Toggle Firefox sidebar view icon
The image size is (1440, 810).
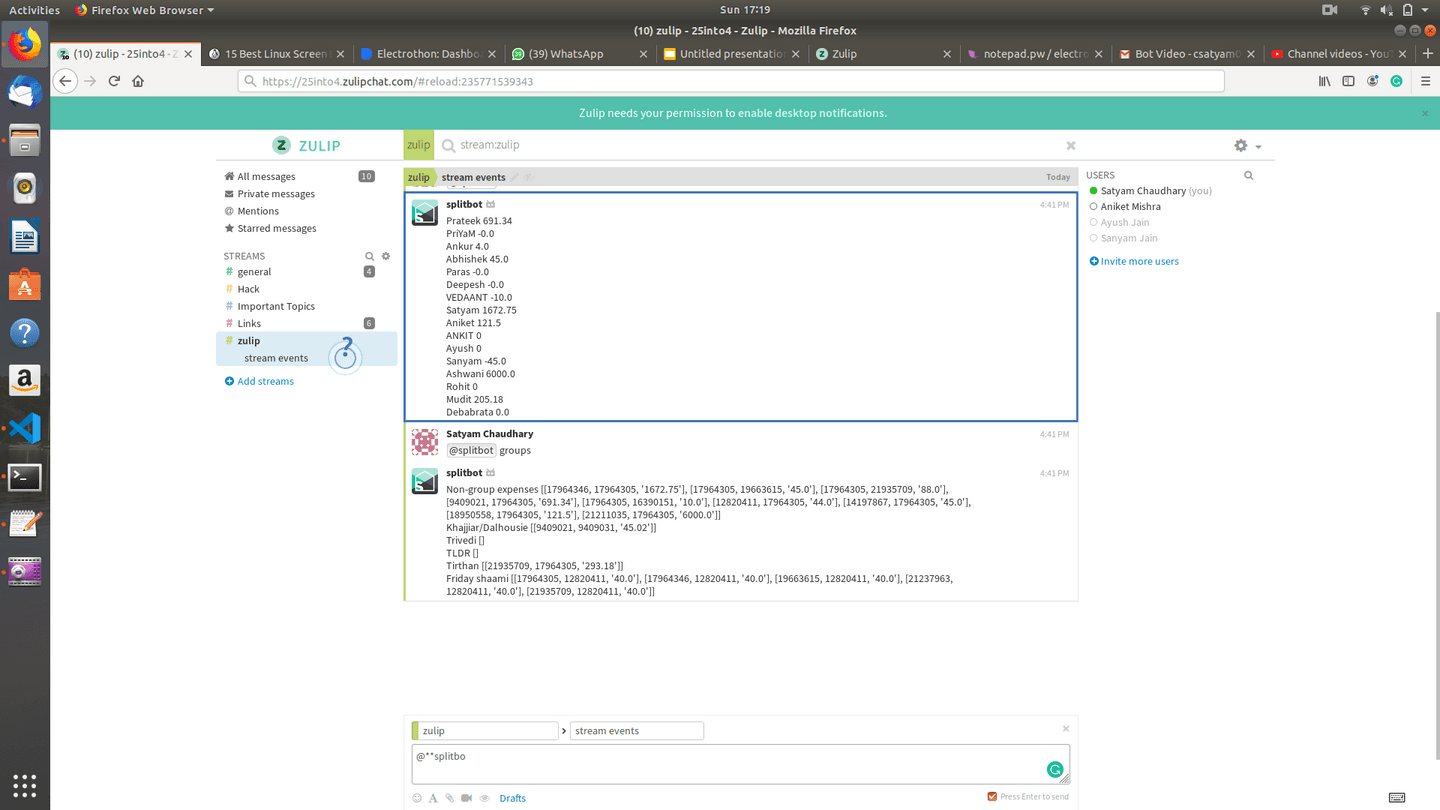(1349, 81)
